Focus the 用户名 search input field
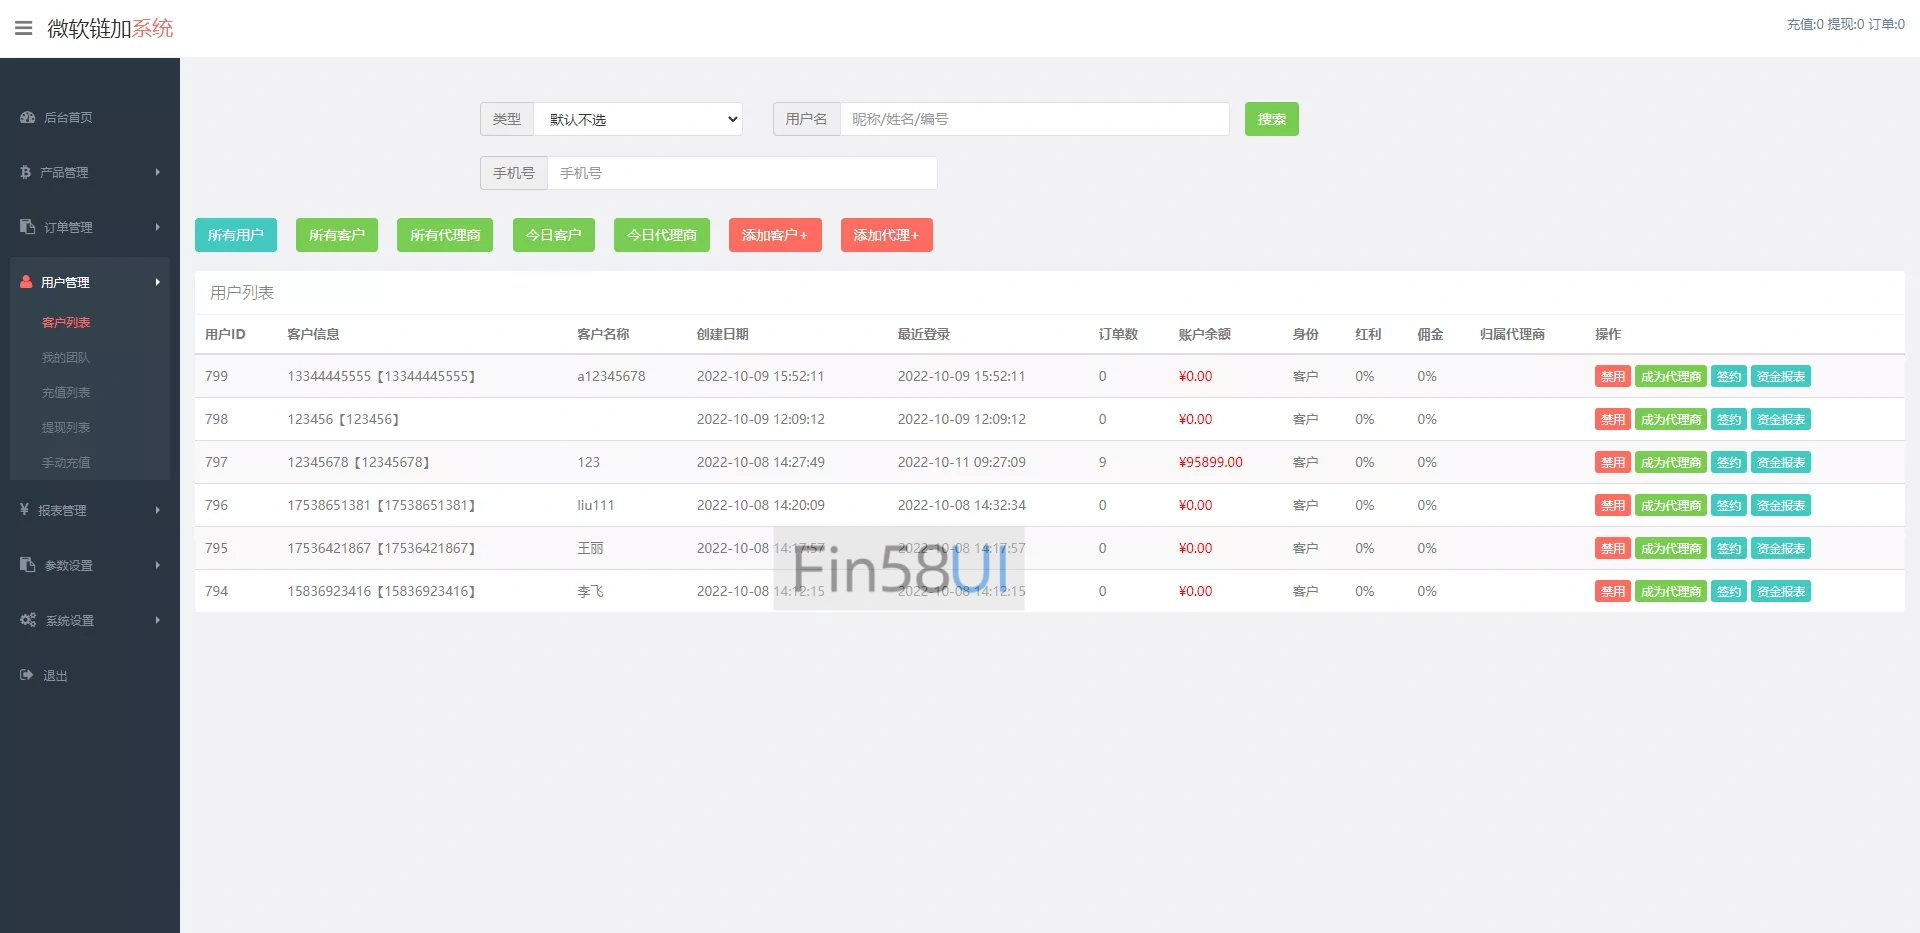The image size is (1920, 933). [x=1034, y=119]
